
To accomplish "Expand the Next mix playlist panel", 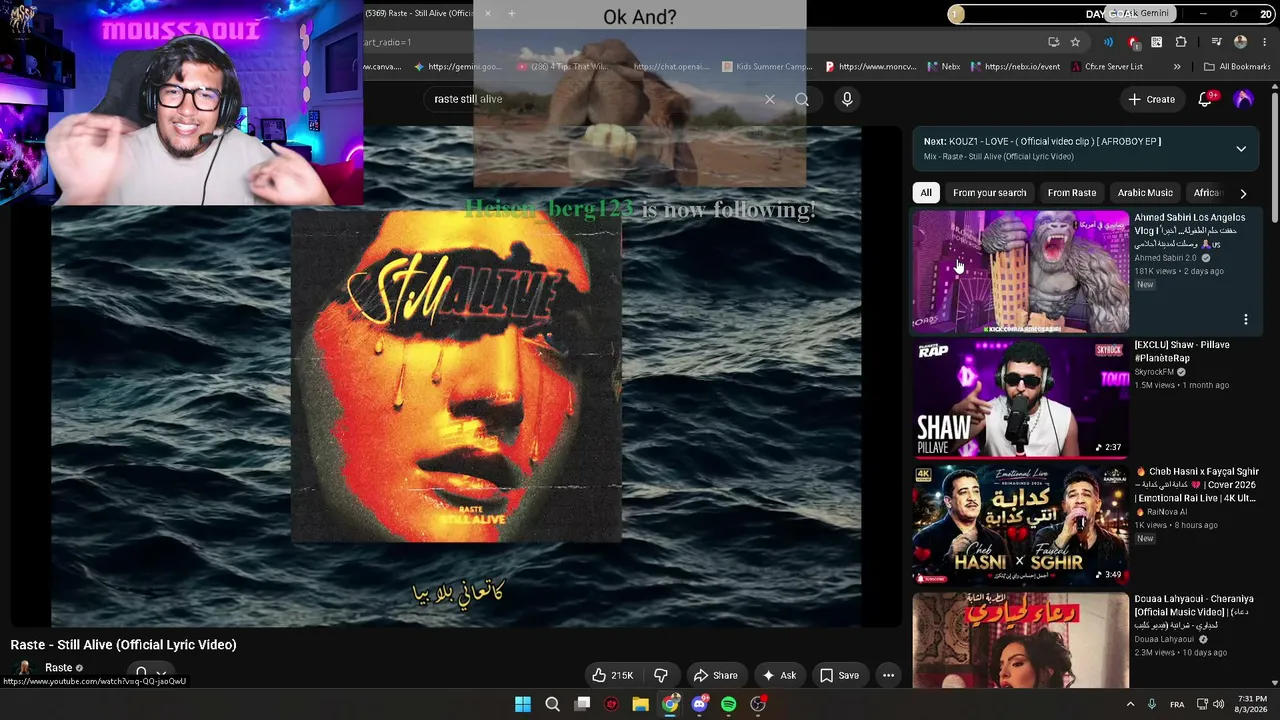I will 1241,149.
